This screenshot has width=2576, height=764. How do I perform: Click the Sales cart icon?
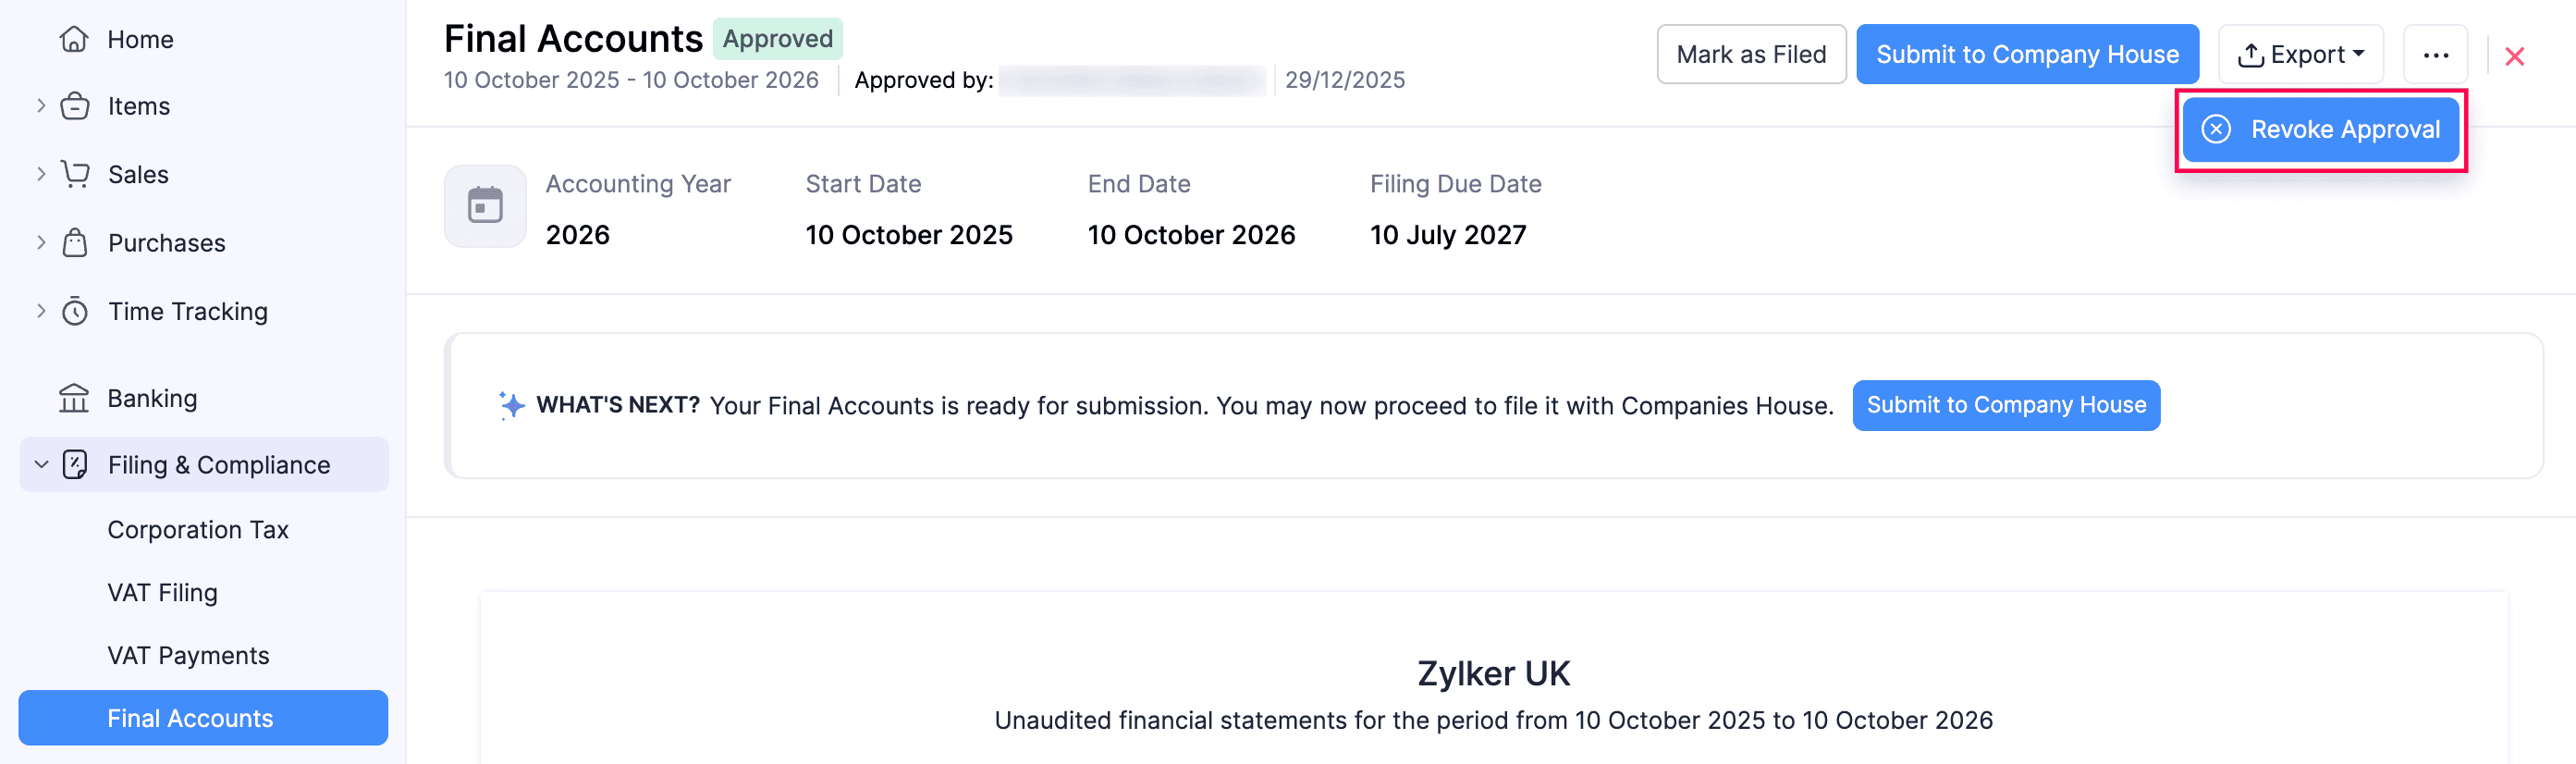[75, 174]
